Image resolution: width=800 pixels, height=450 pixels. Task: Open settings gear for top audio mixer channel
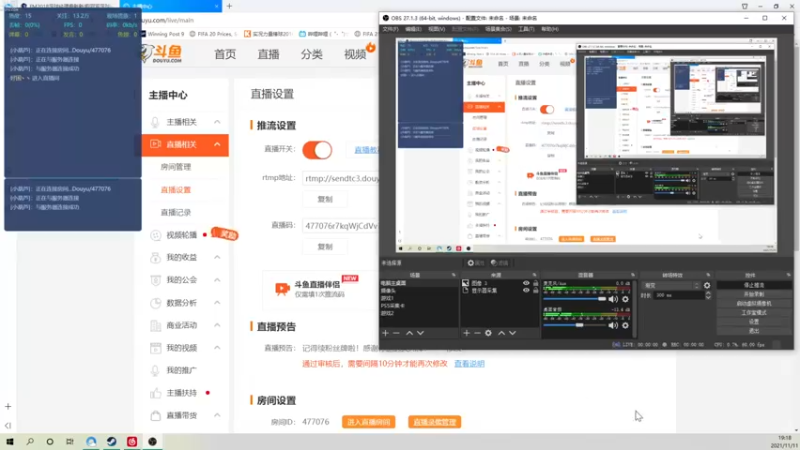coord(626,299)
